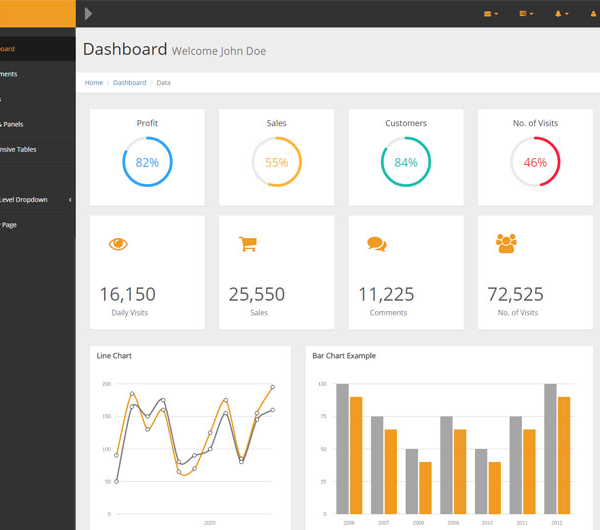
Task: Open the Panels sidebar item
Action: [38, 124]
